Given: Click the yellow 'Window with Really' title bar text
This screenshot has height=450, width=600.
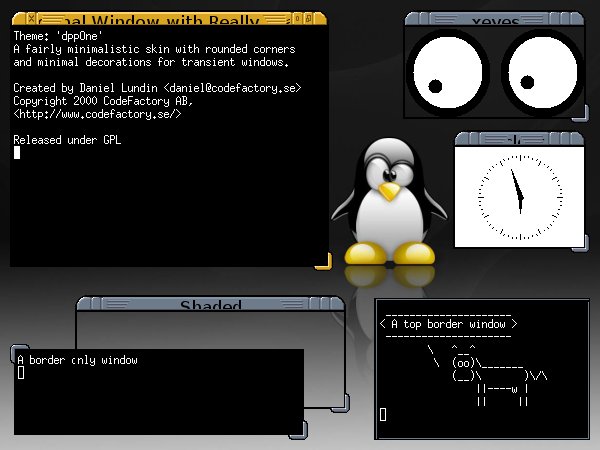Looking at the screenshot, I should pyautogui.click(x=175, y=20).
